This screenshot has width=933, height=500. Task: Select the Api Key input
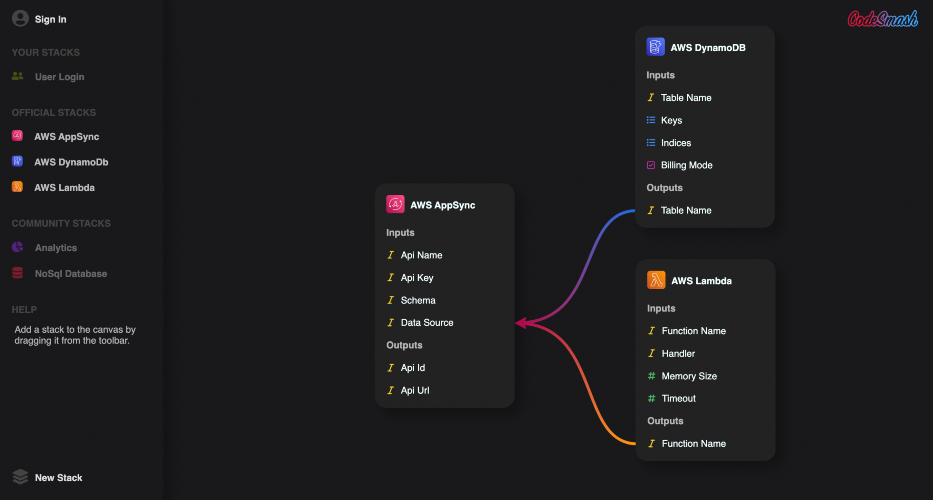coord(417,277)
